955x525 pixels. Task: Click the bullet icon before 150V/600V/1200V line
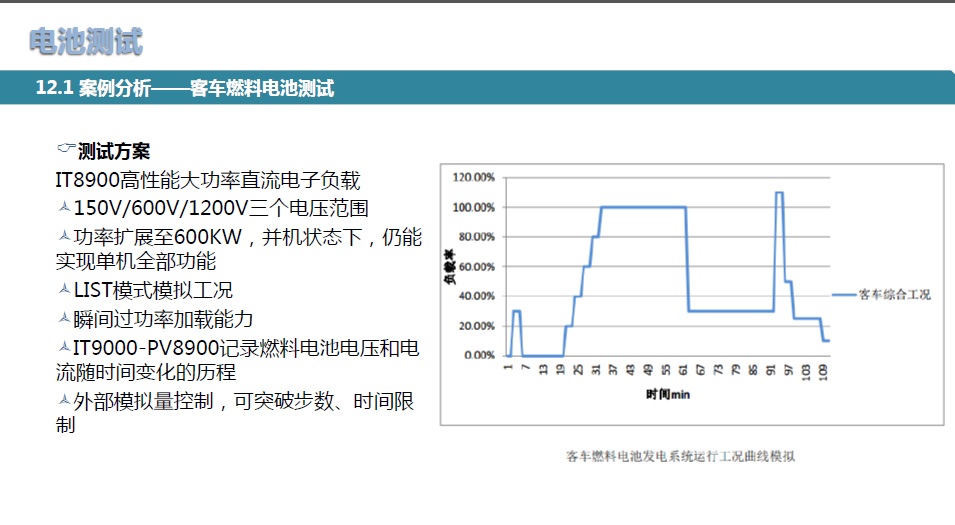click(64, 208)
